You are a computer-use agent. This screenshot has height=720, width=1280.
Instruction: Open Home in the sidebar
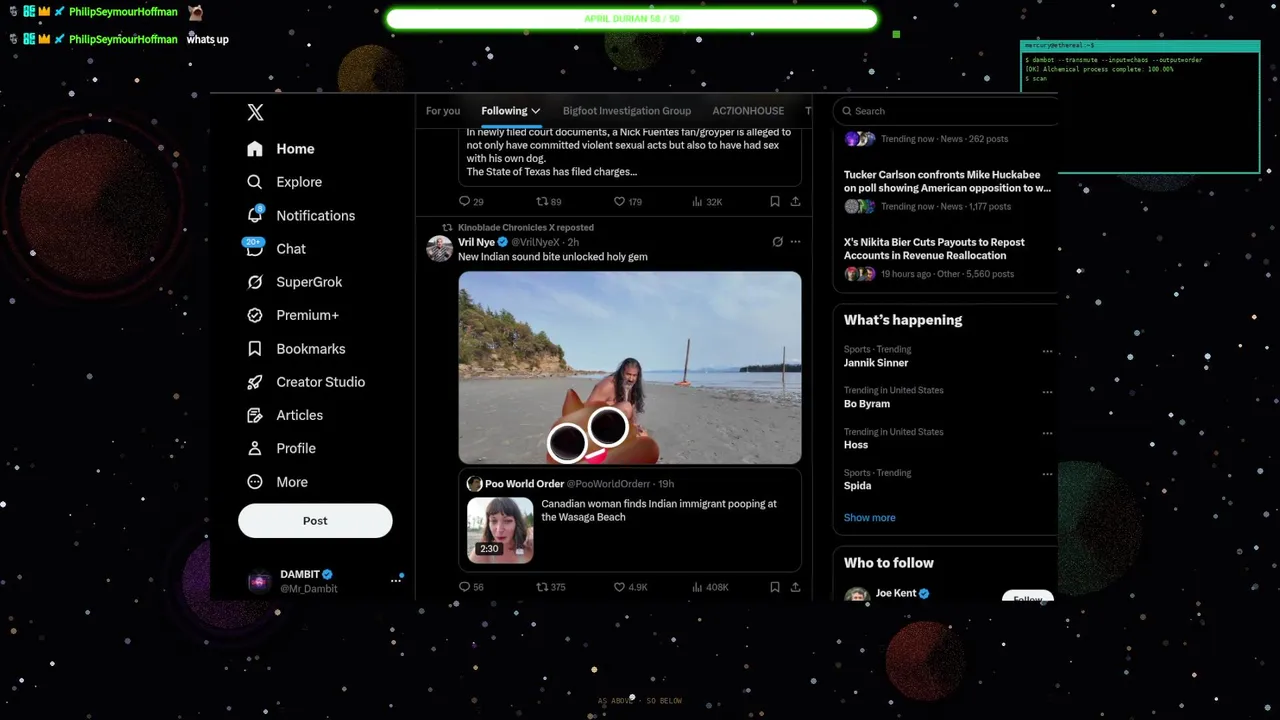[281, 149]
